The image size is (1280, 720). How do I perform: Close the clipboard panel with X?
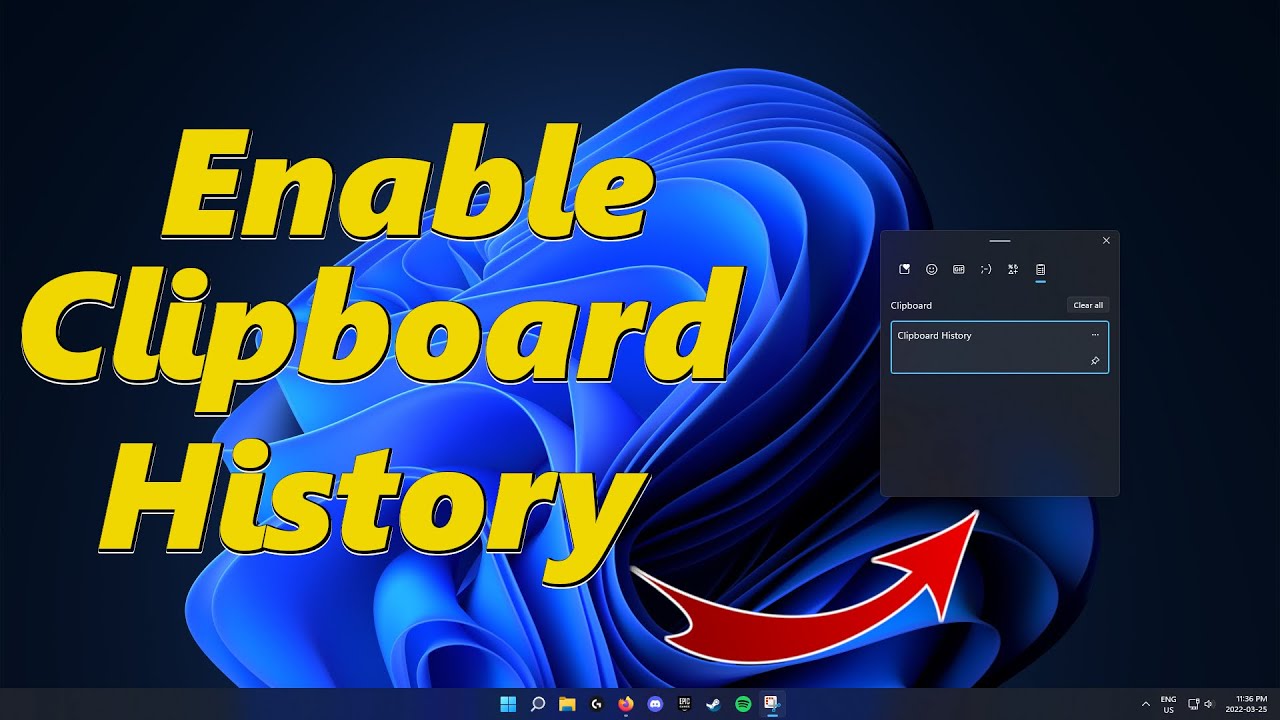point(1106,241)
